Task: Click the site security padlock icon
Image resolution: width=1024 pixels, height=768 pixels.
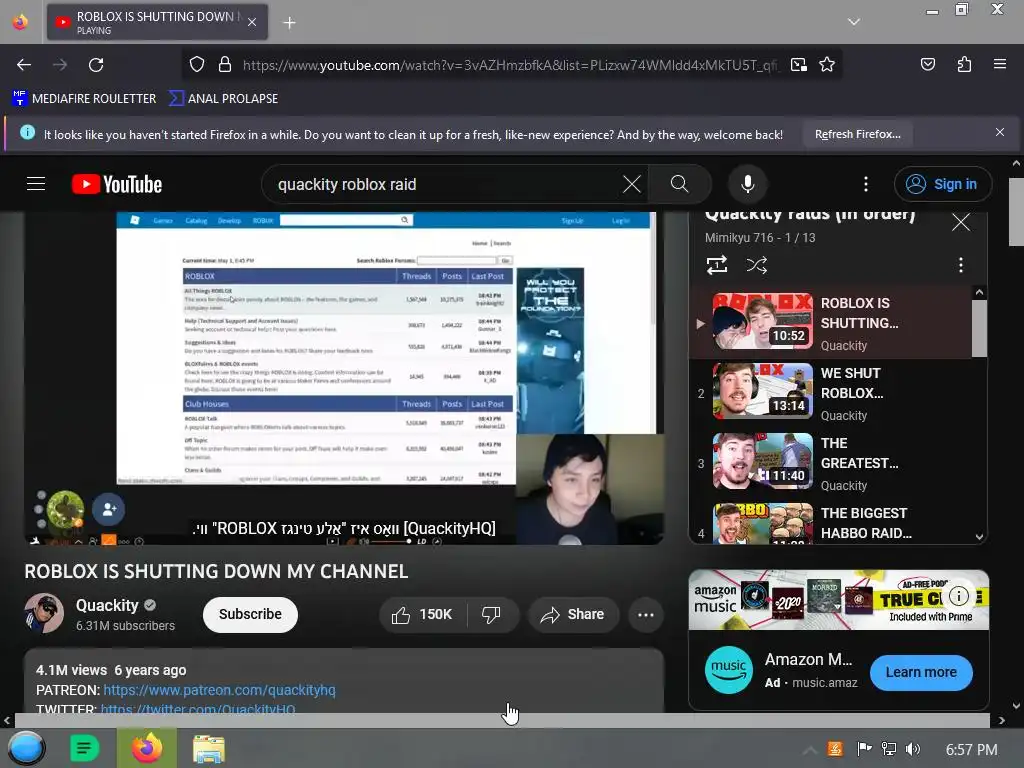Action: tap(225, 65)
